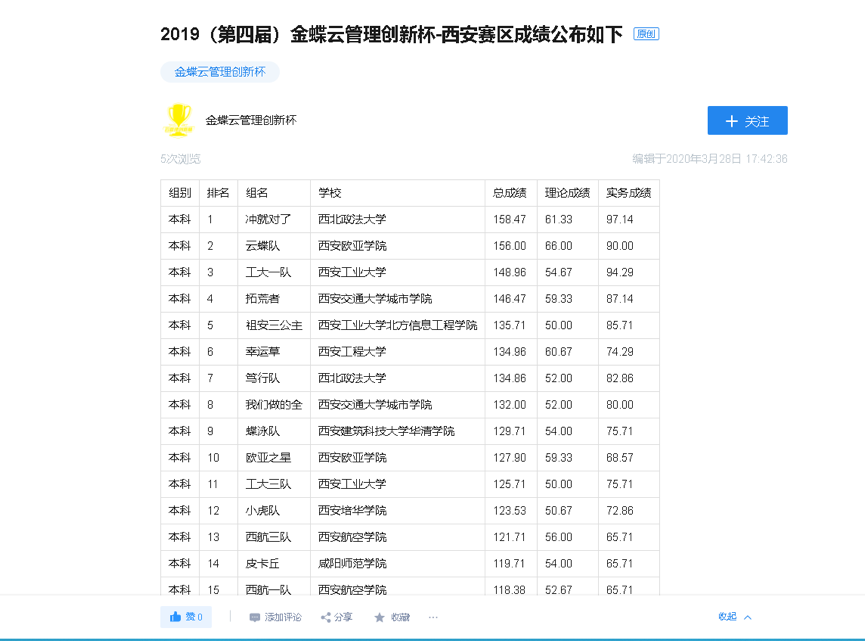865x641 pixels.
Task: Click the add comment speech bubble icon
Action: (255, 618)
